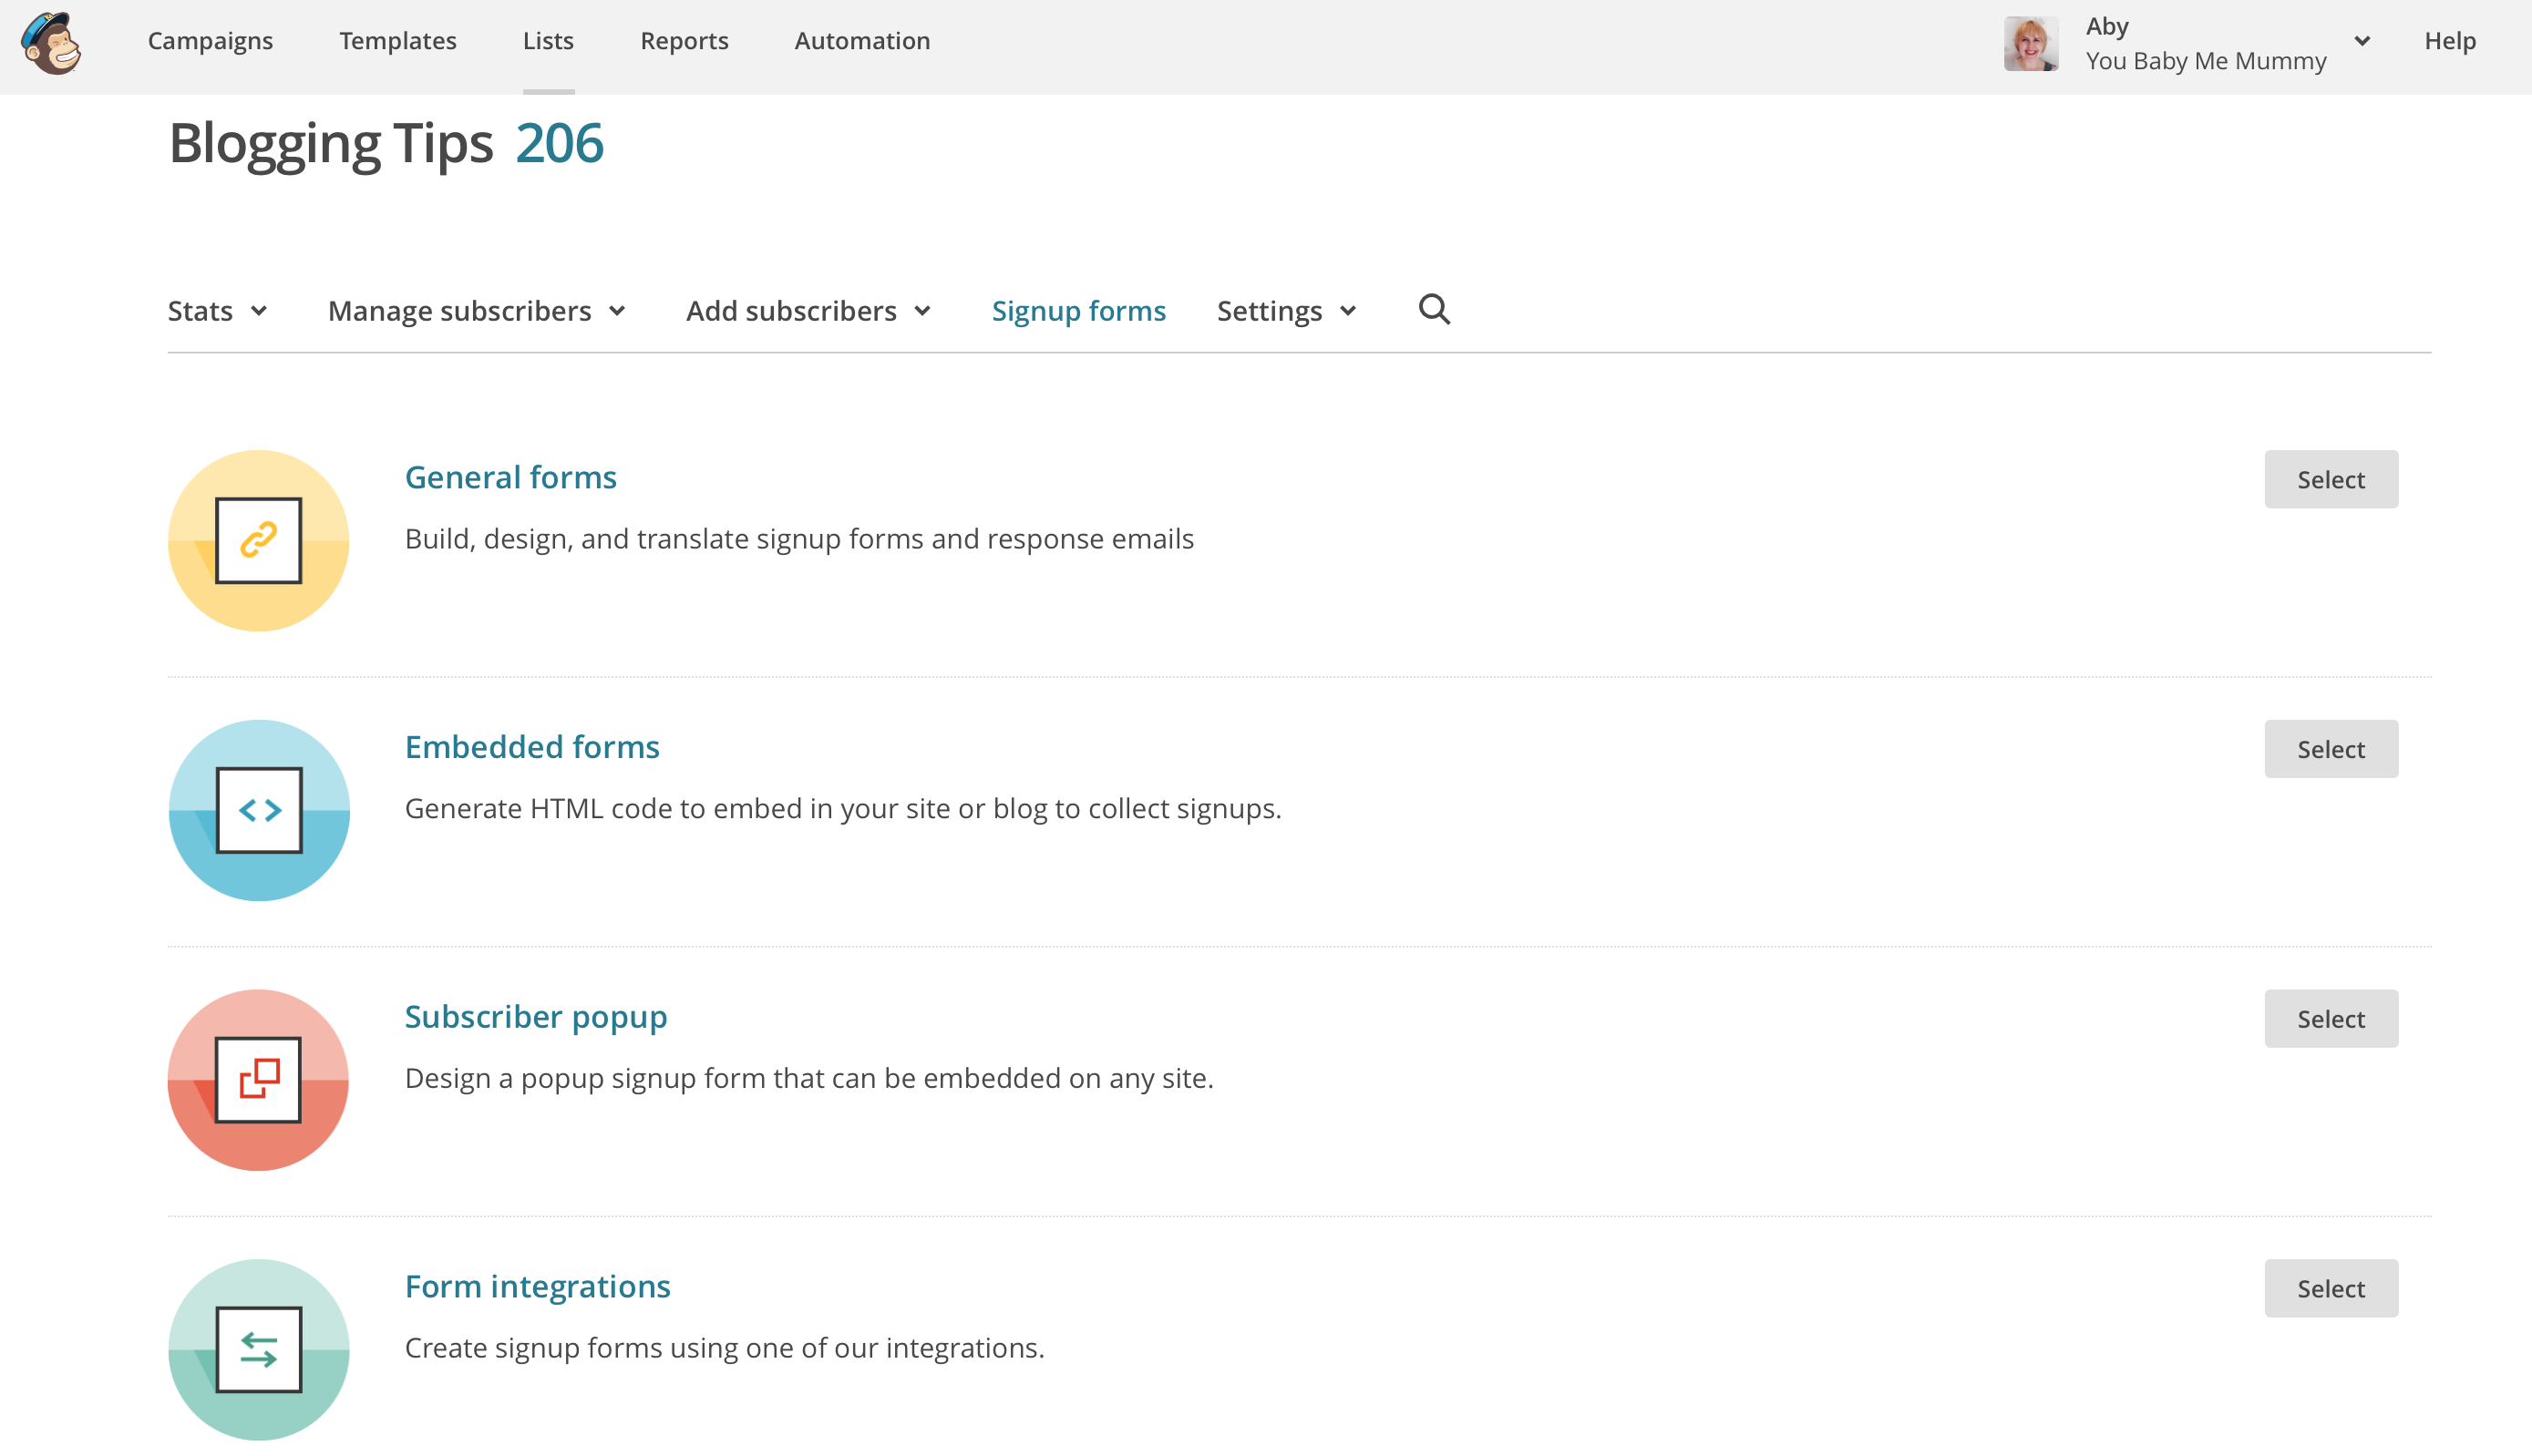
Task: Open the Templates menu
Action: pyautogui.click(x=398, y=41)
